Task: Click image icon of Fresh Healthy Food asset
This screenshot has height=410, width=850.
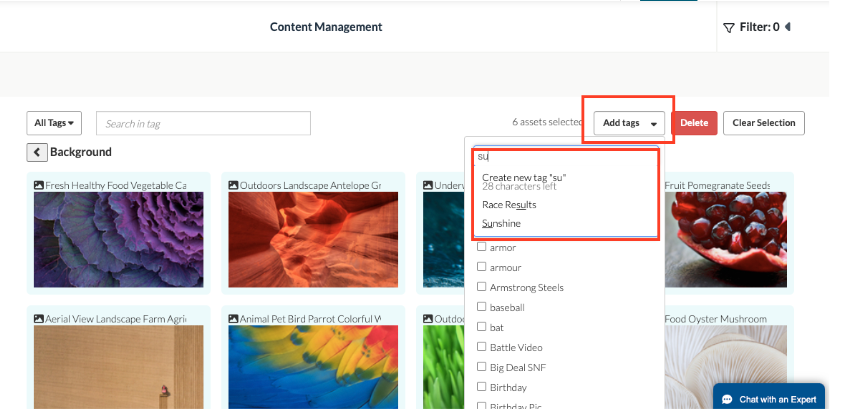Action: point(38,185)
